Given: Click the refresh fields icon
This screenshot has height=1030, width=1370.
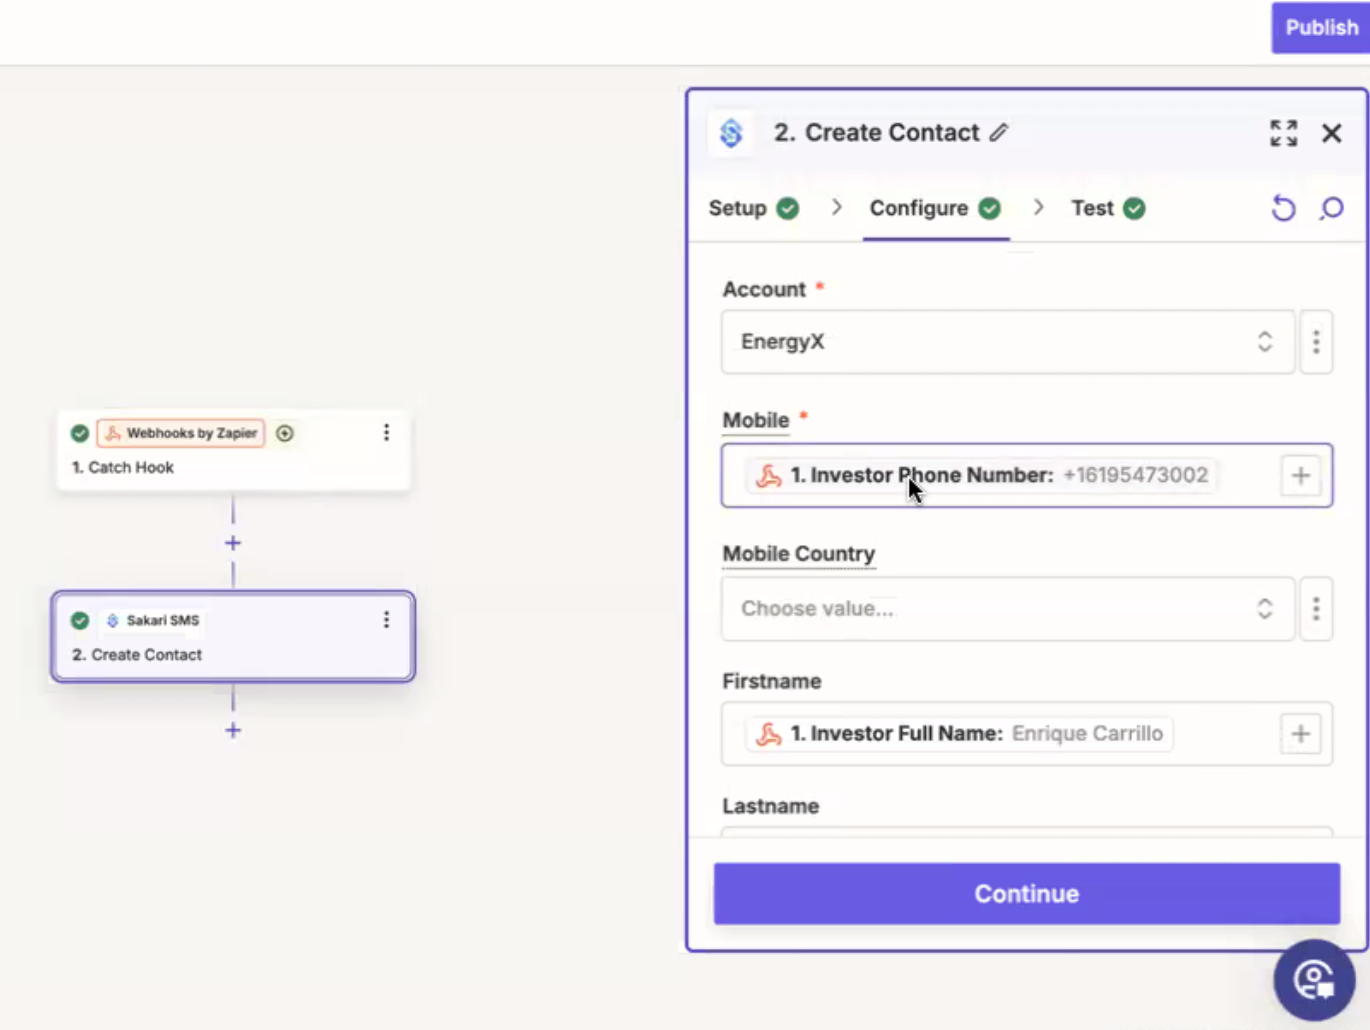Looking at the screenshot, I should click(x=1284, y=208).
